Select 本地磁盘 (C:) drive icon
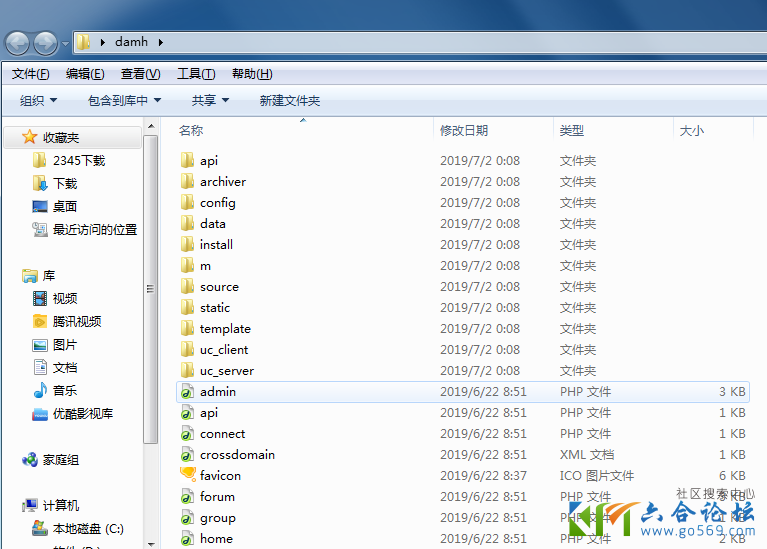 pos(40,528)
